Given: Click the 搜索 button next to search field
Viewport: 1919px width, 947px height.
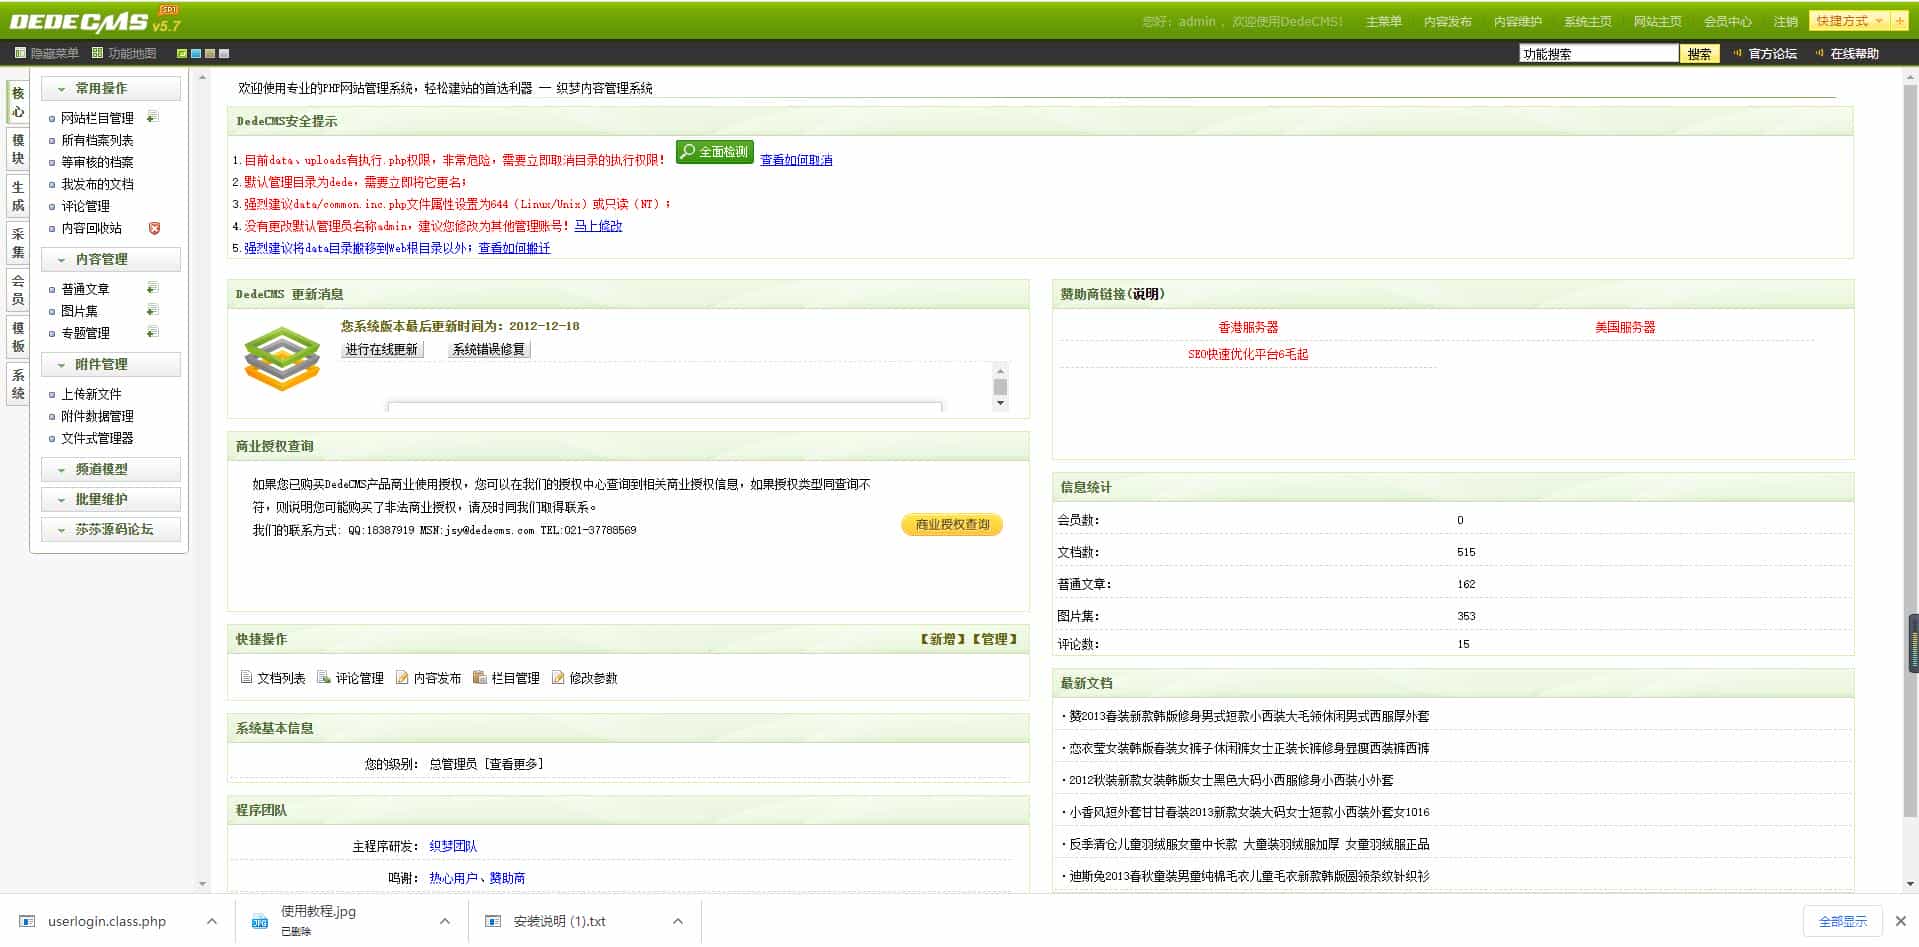Looking at the screenshot, I should click(x=1699, y=54).
